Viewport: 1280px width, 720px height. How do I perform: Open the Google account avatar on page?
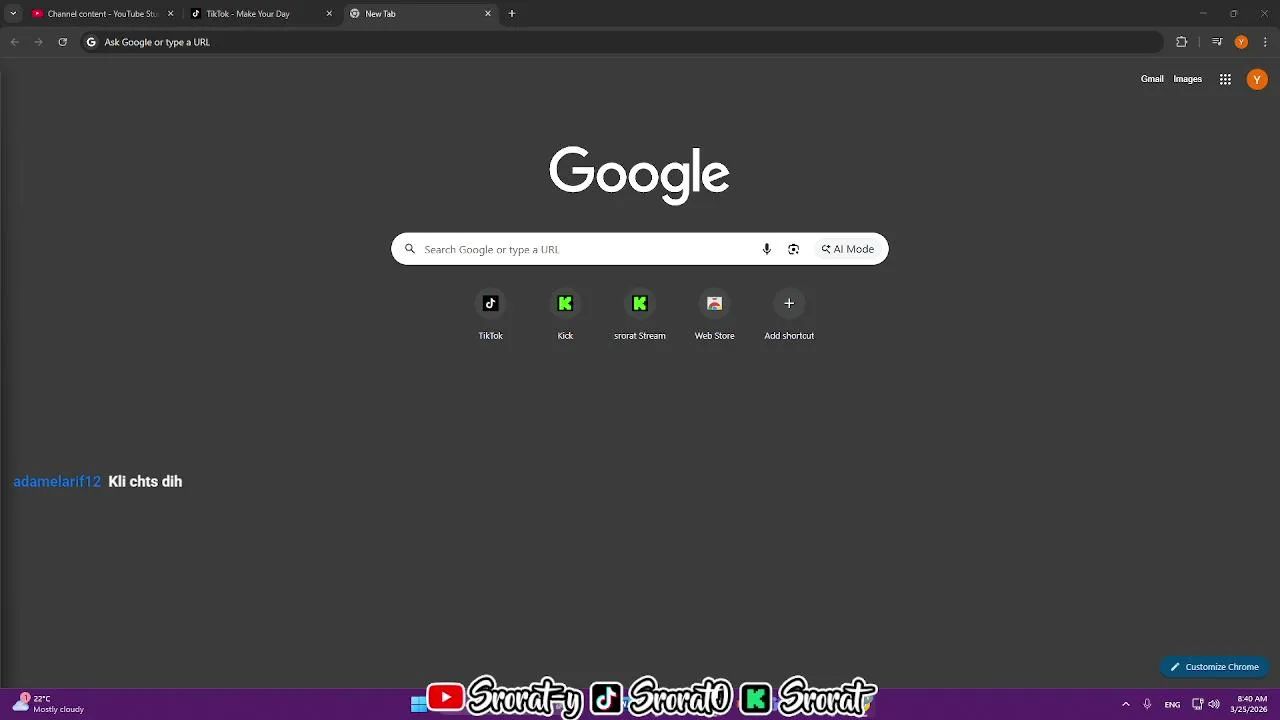tap(1257, 79)
